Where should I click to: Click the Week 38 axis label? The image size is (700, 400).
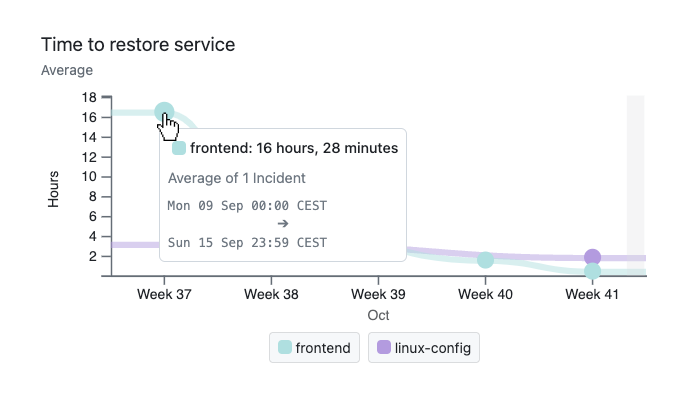(x=271, y=295)
